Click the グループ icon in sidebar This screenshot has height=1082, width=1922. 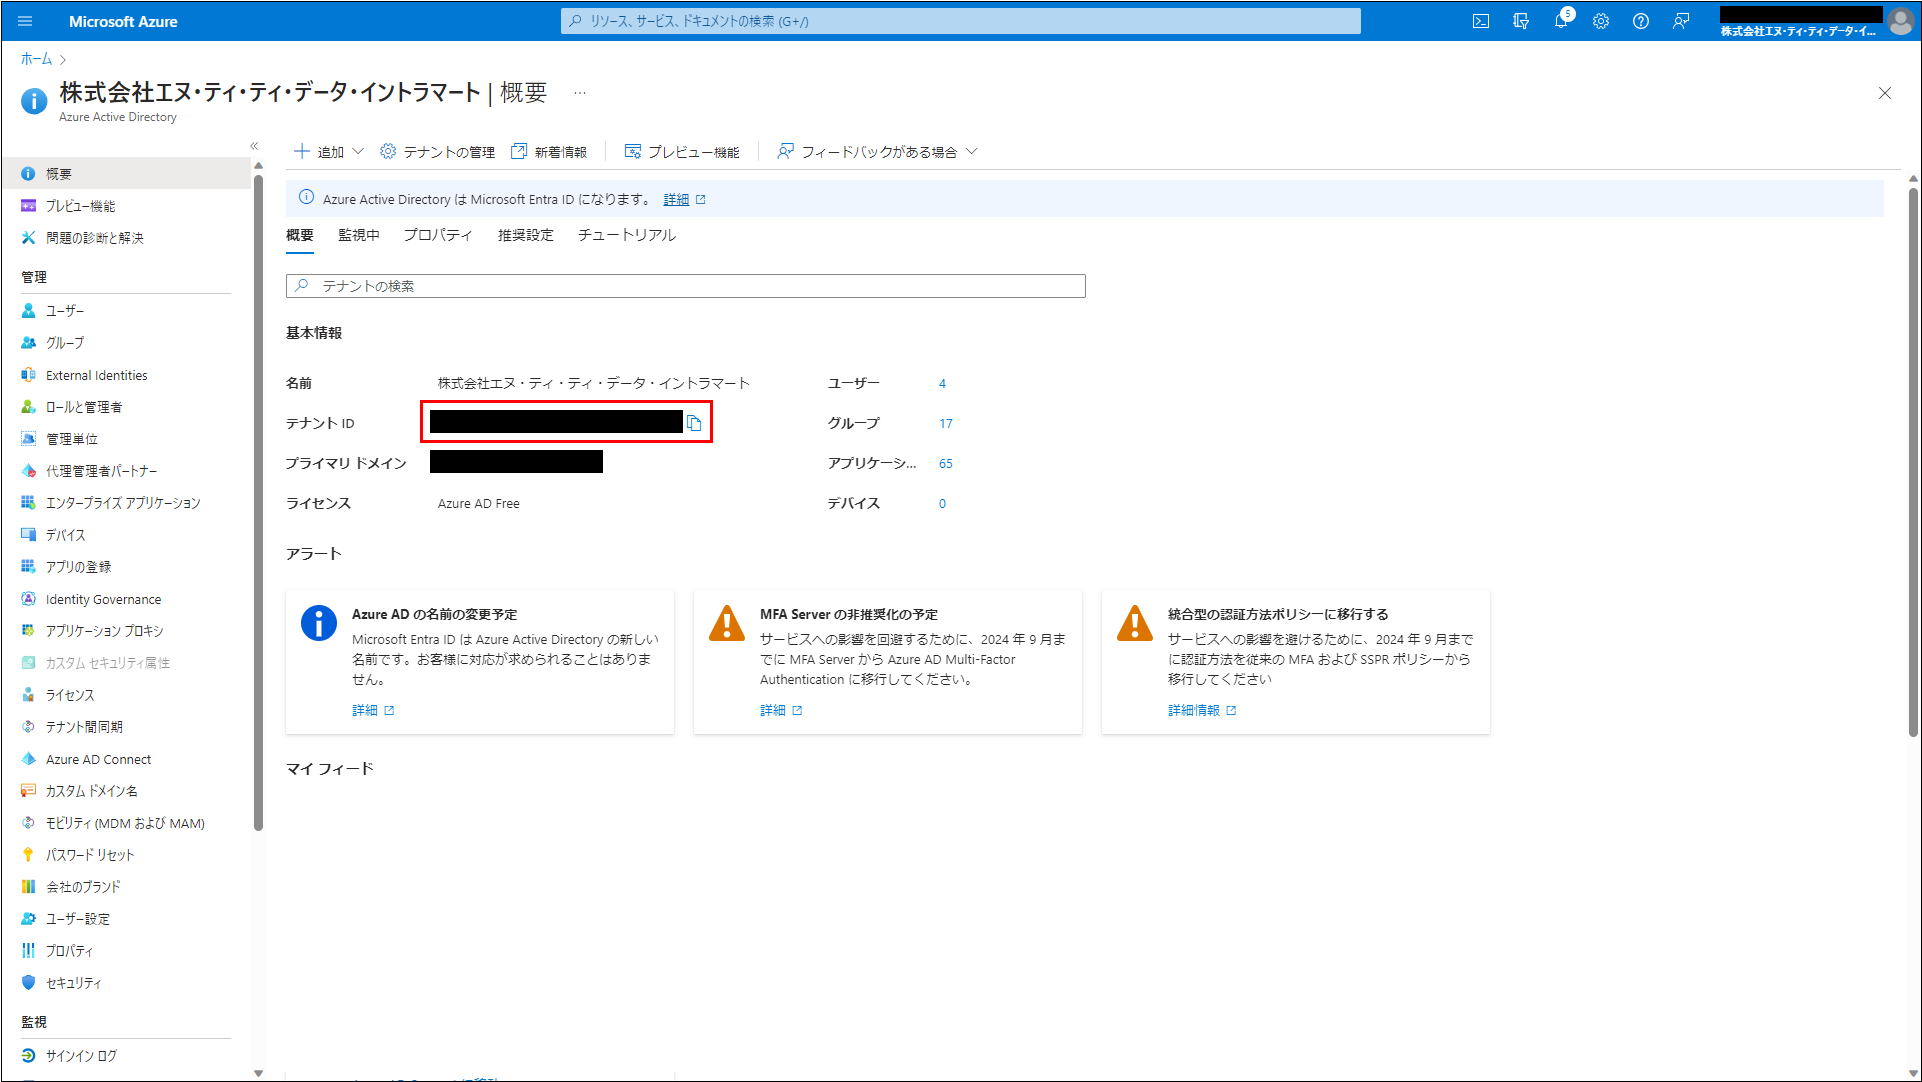(29, 342)
